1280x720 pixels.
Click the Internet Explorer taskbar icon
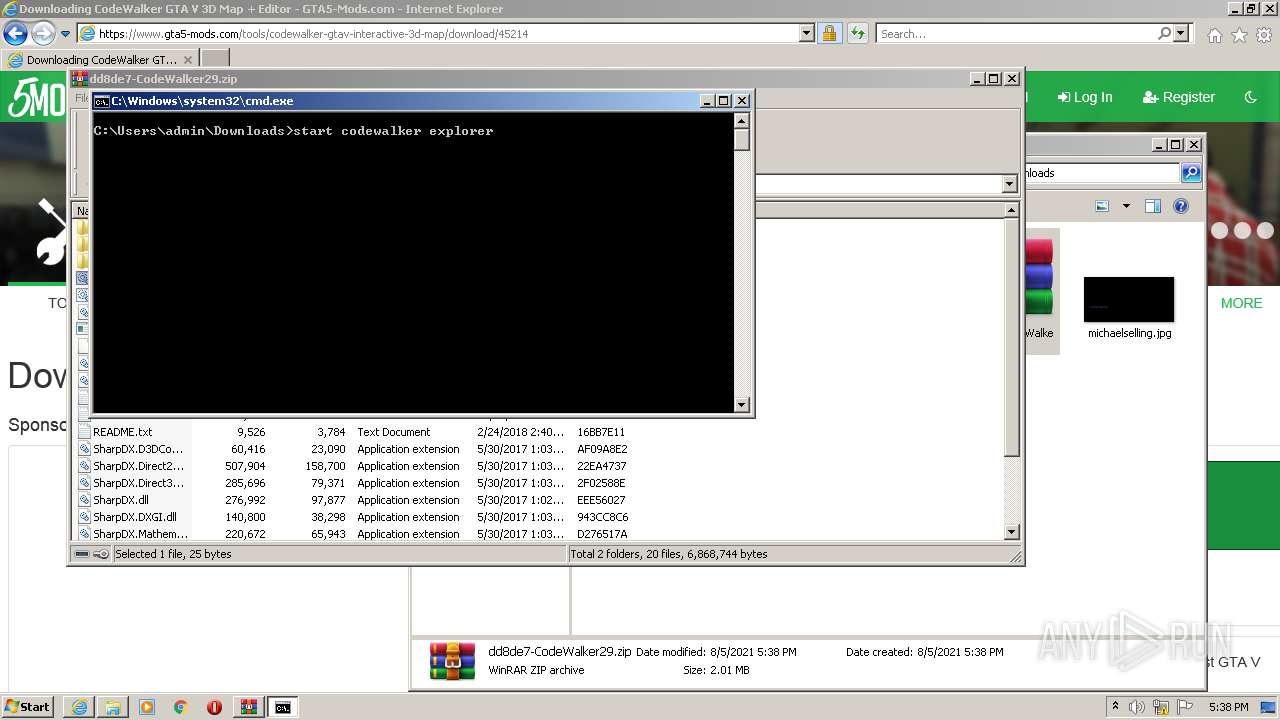[79, 707]
